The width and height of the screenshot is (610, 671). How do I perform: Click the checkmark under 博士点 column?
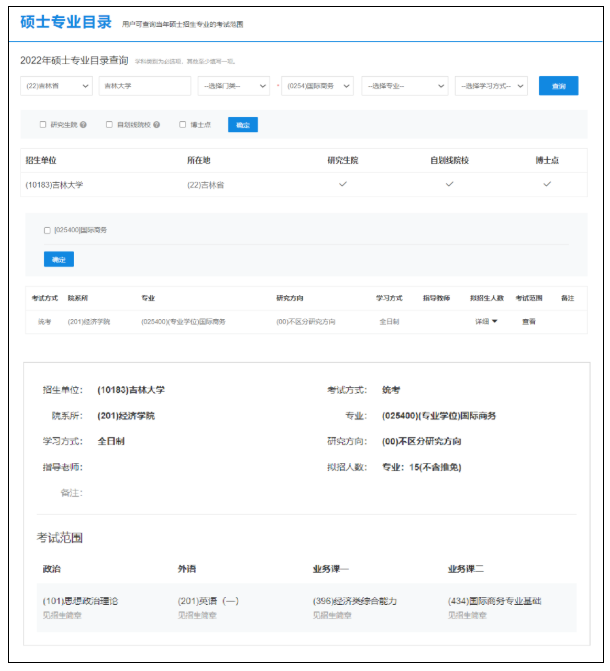(547, 184)
